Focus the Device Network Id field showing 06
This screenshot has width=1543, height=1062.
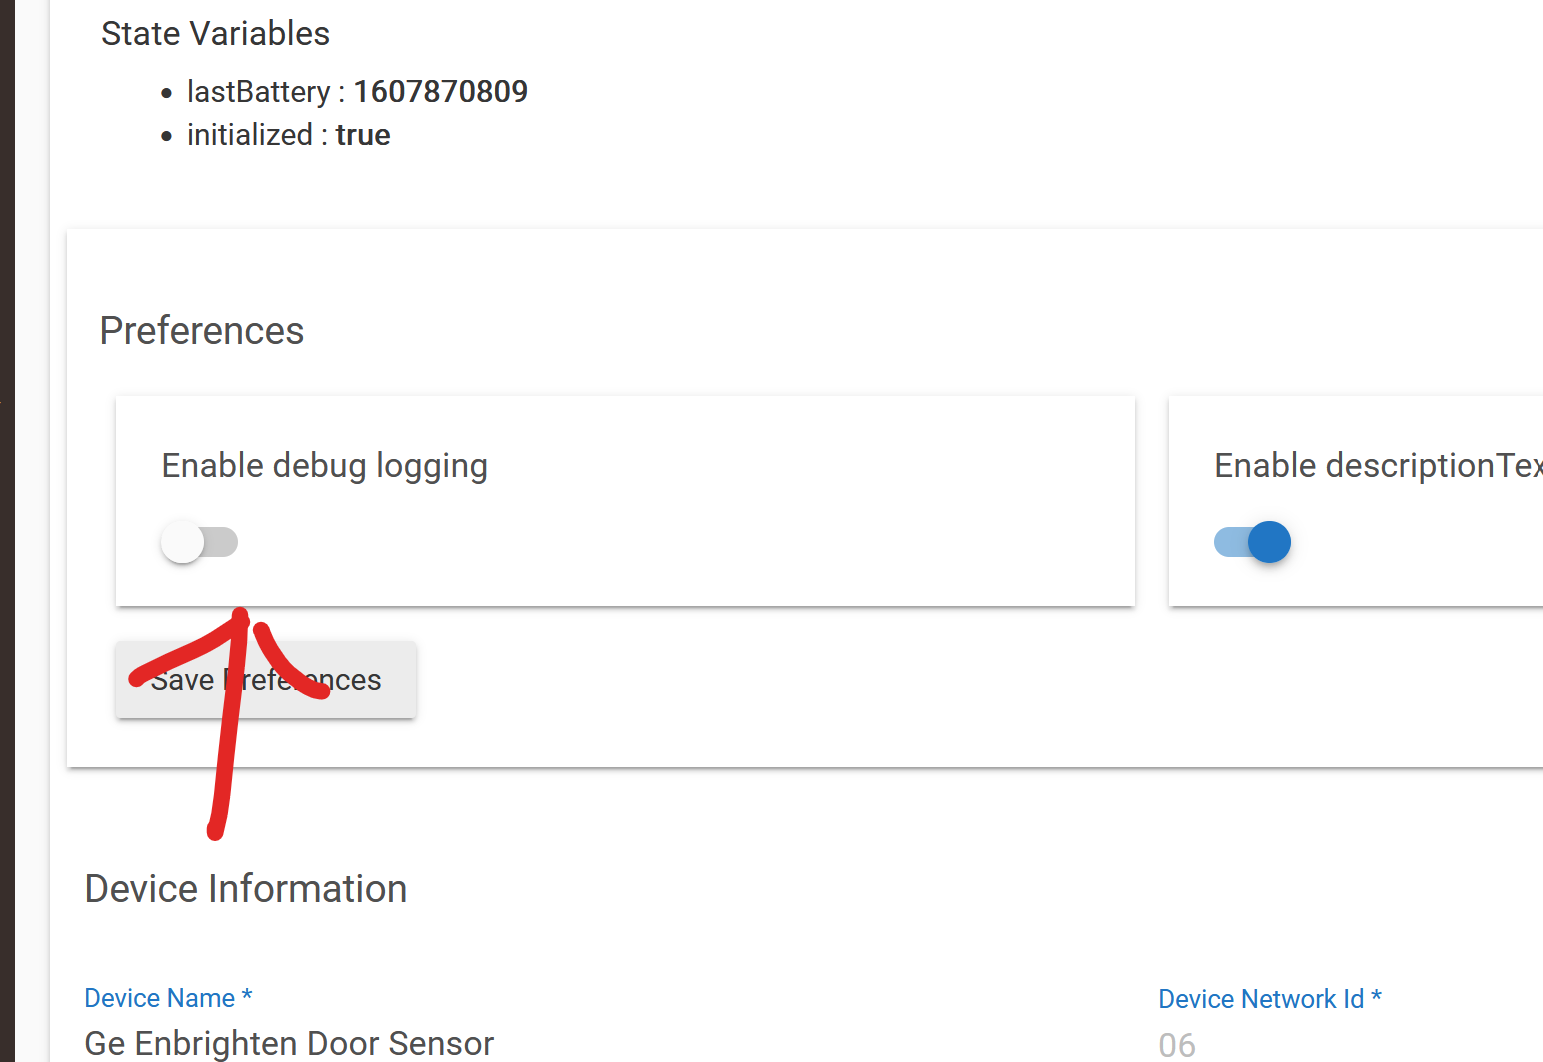[1177, 1044]
